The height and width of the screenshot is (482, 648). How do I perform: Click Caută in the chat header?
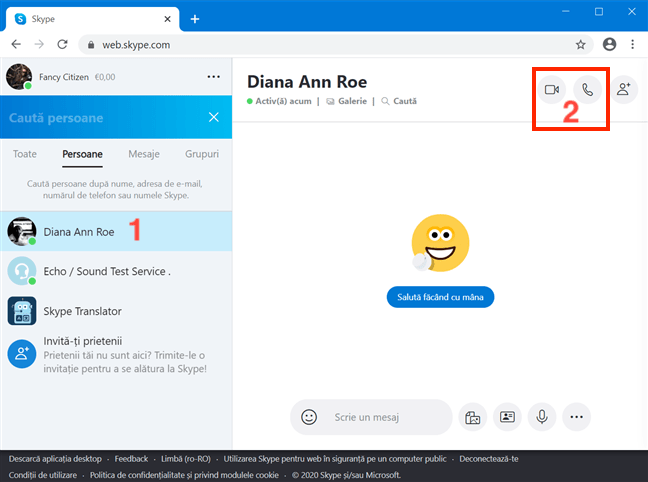click(x=399, y=101)
